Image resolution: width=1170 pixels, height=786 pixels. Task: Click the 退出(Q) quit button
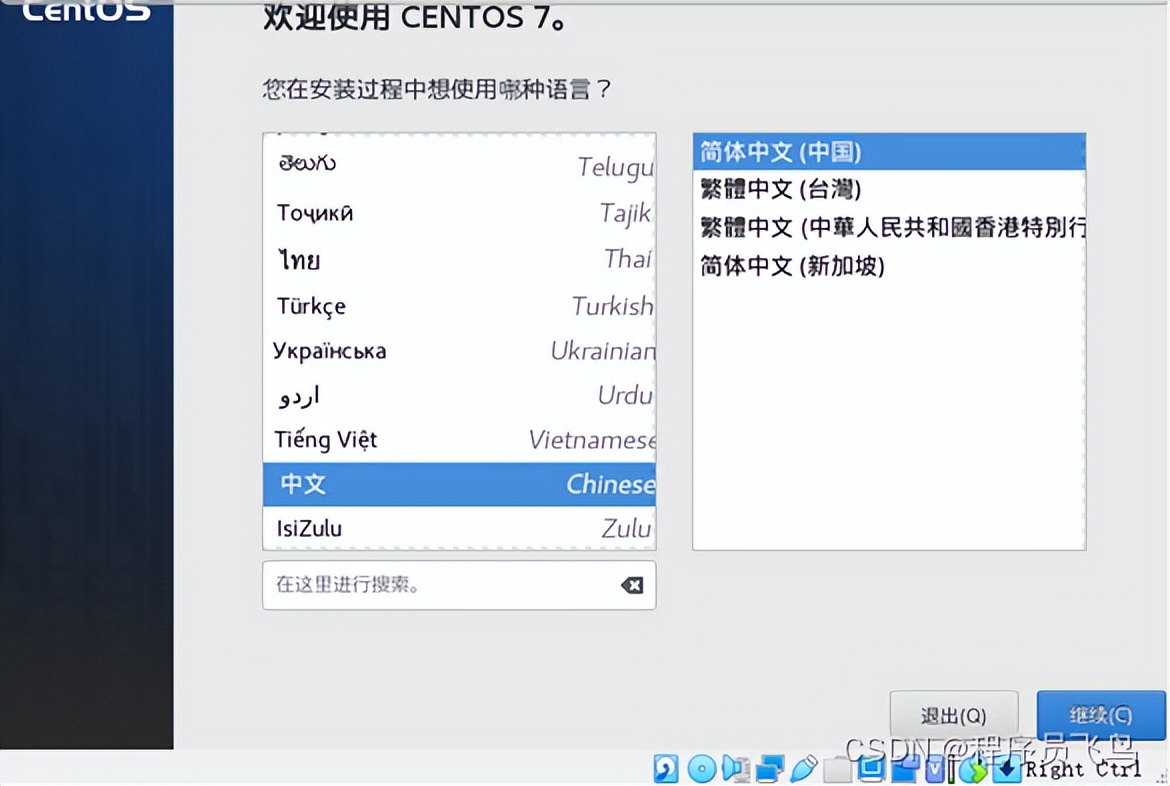954,715
